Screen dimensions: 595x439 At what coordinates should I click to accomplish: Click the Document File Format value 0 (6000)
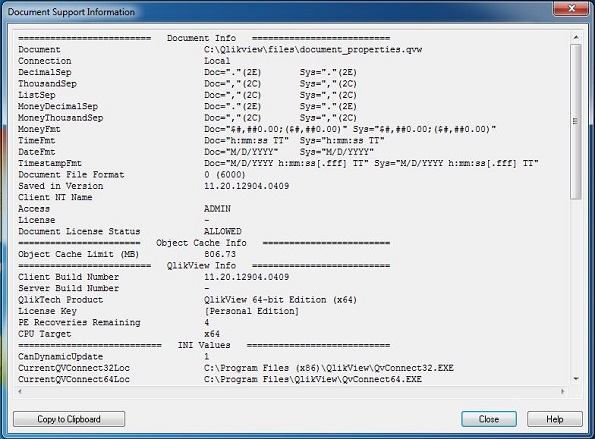pyautogui.click(x=225, y=175)
